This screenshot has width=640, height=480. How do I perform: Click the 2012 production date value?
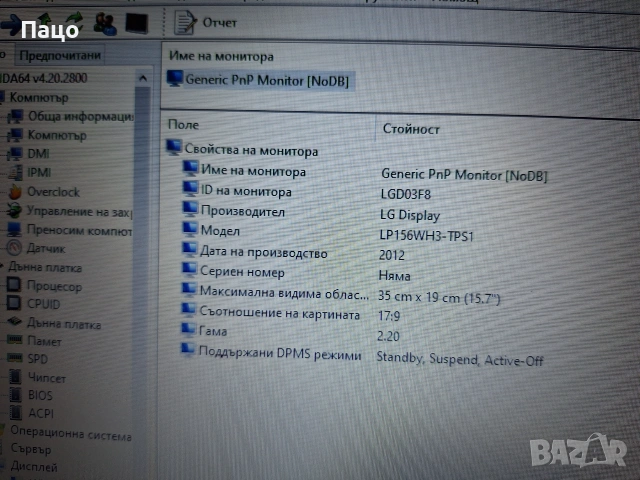[391, 255]
